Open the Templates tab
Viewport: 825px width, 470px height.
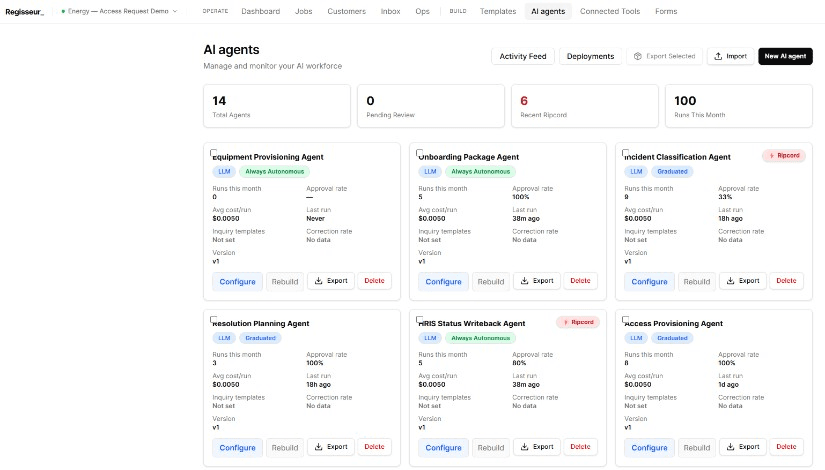(x=498, y=11)
